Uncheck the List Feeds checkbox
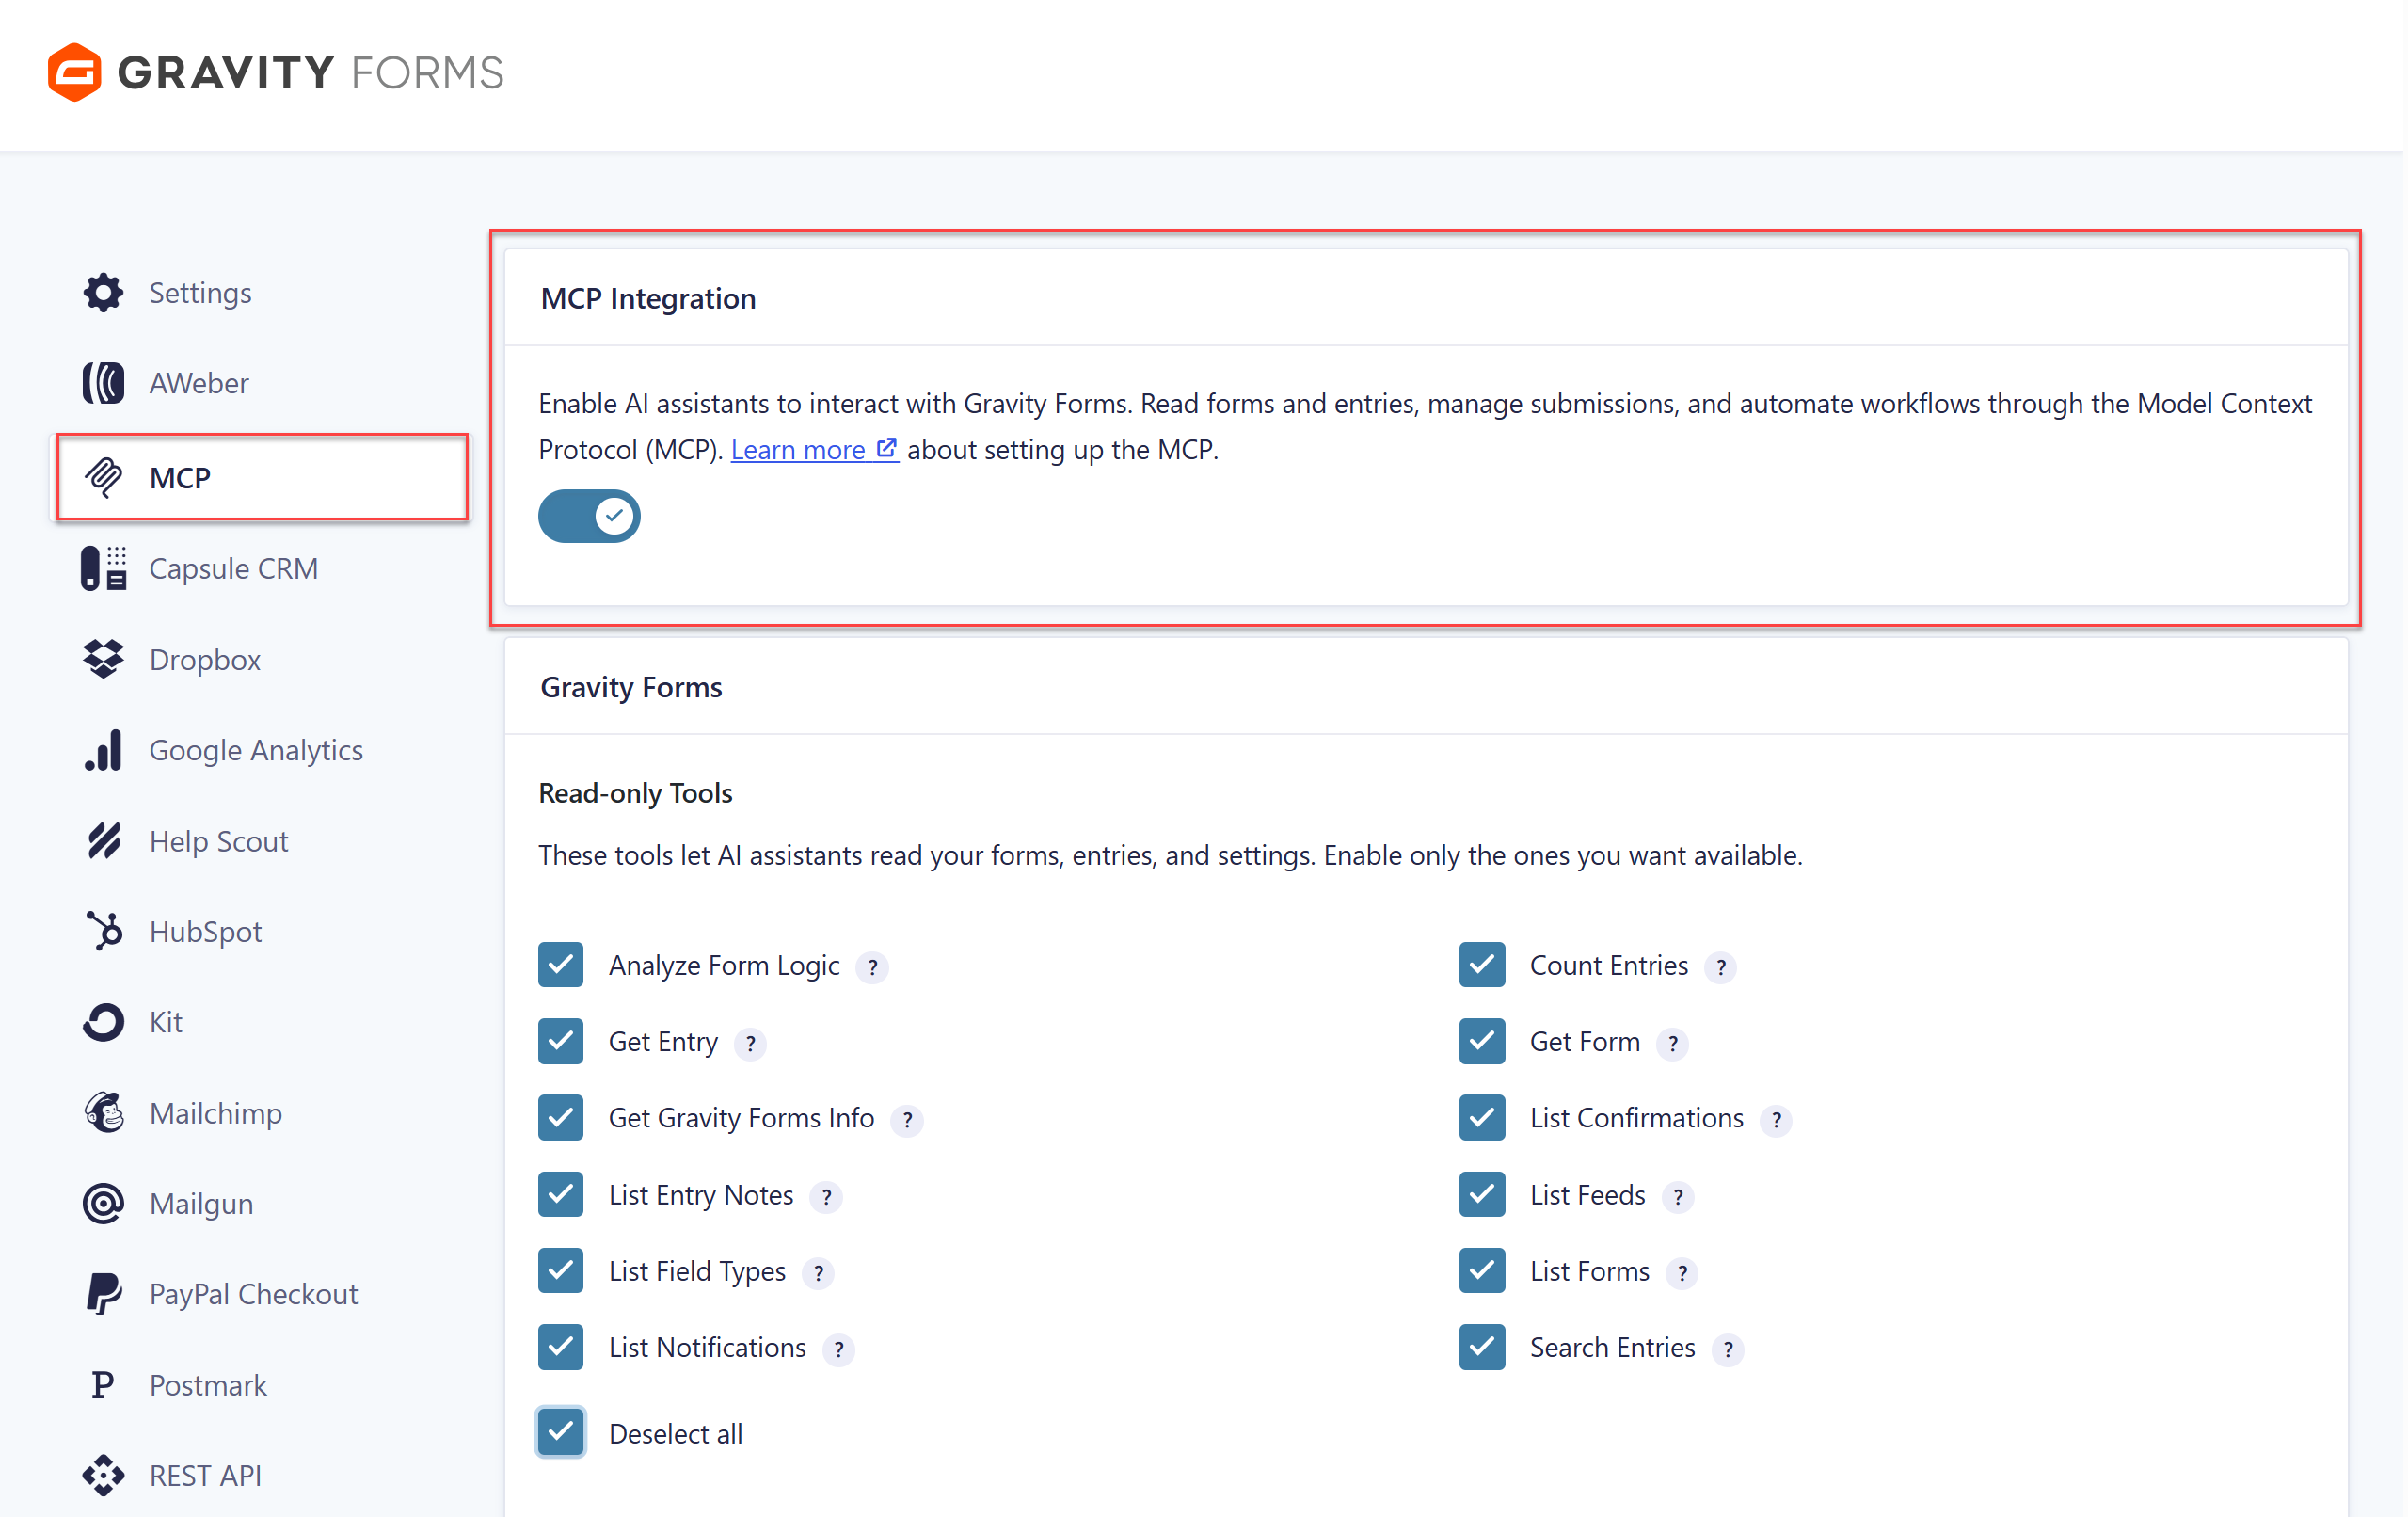This screenshot has height=1517, width=2408. coord(1482,1194)
